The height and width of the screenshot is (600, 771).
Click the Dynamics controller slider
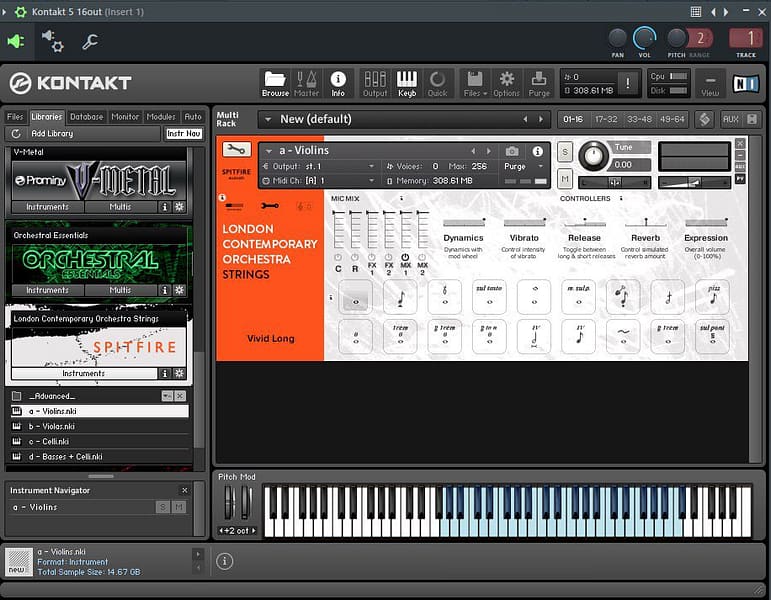[463, 222]
